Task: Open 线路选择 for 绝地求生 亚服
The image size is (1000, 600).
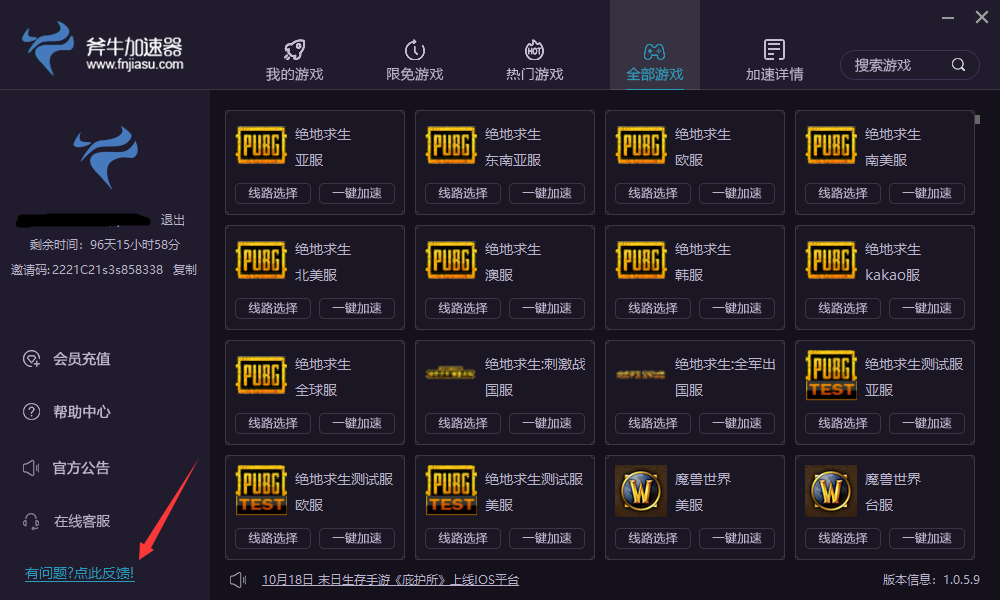Action: 271,193
